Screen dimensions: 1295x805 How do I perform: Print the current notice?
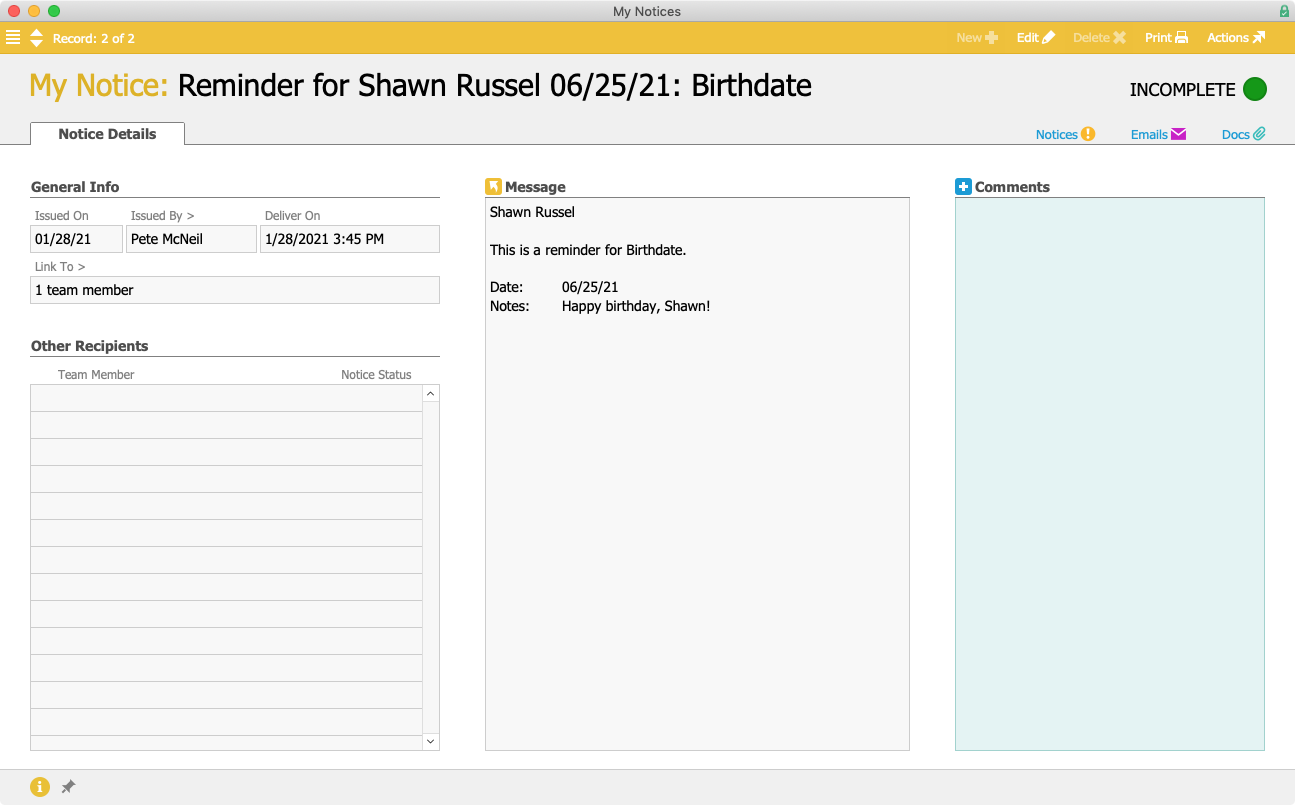(1166, 37)
